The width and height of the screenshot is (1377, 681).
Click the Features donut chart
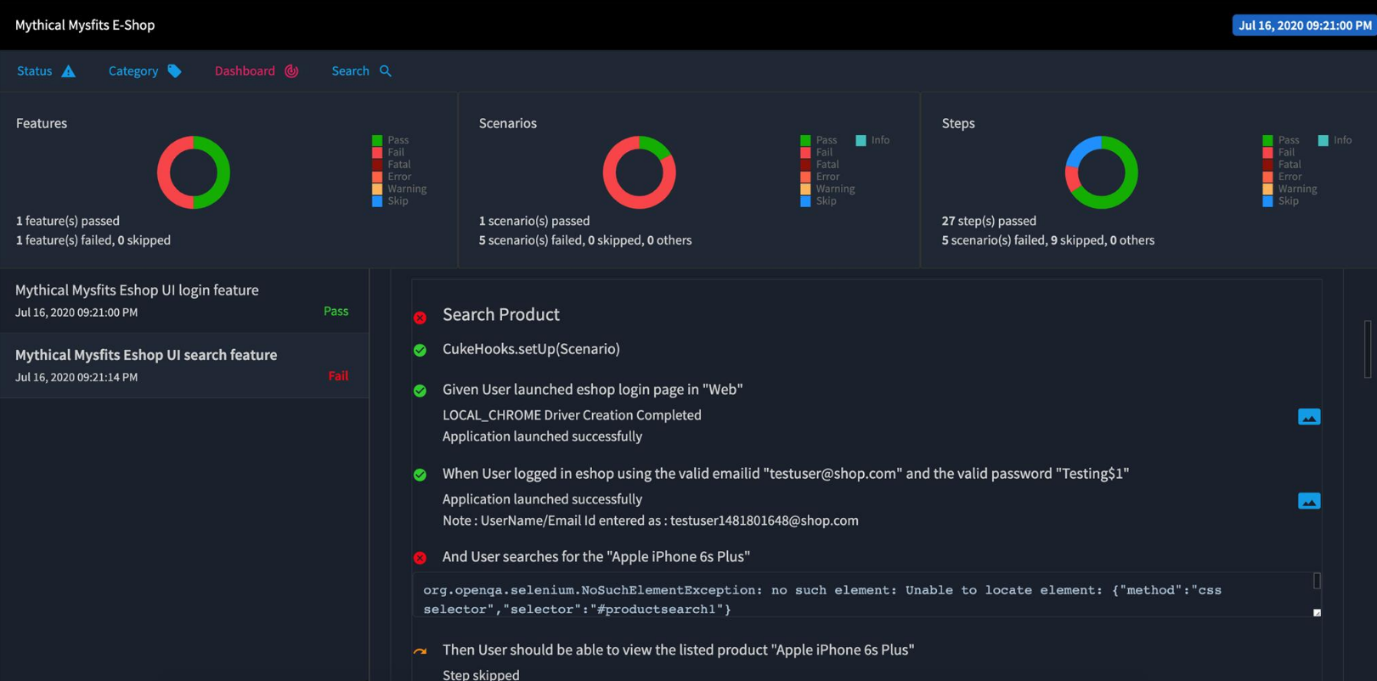[x=193, y=173]
